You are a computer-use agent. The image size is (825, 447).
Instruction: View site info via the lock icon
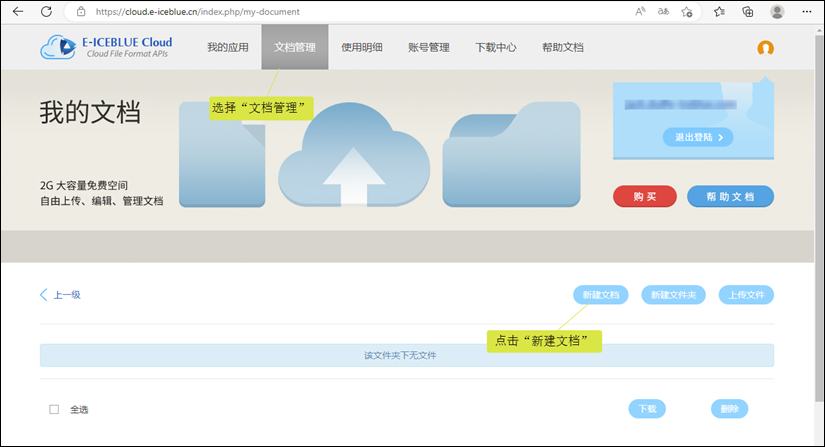click(81, 11)
